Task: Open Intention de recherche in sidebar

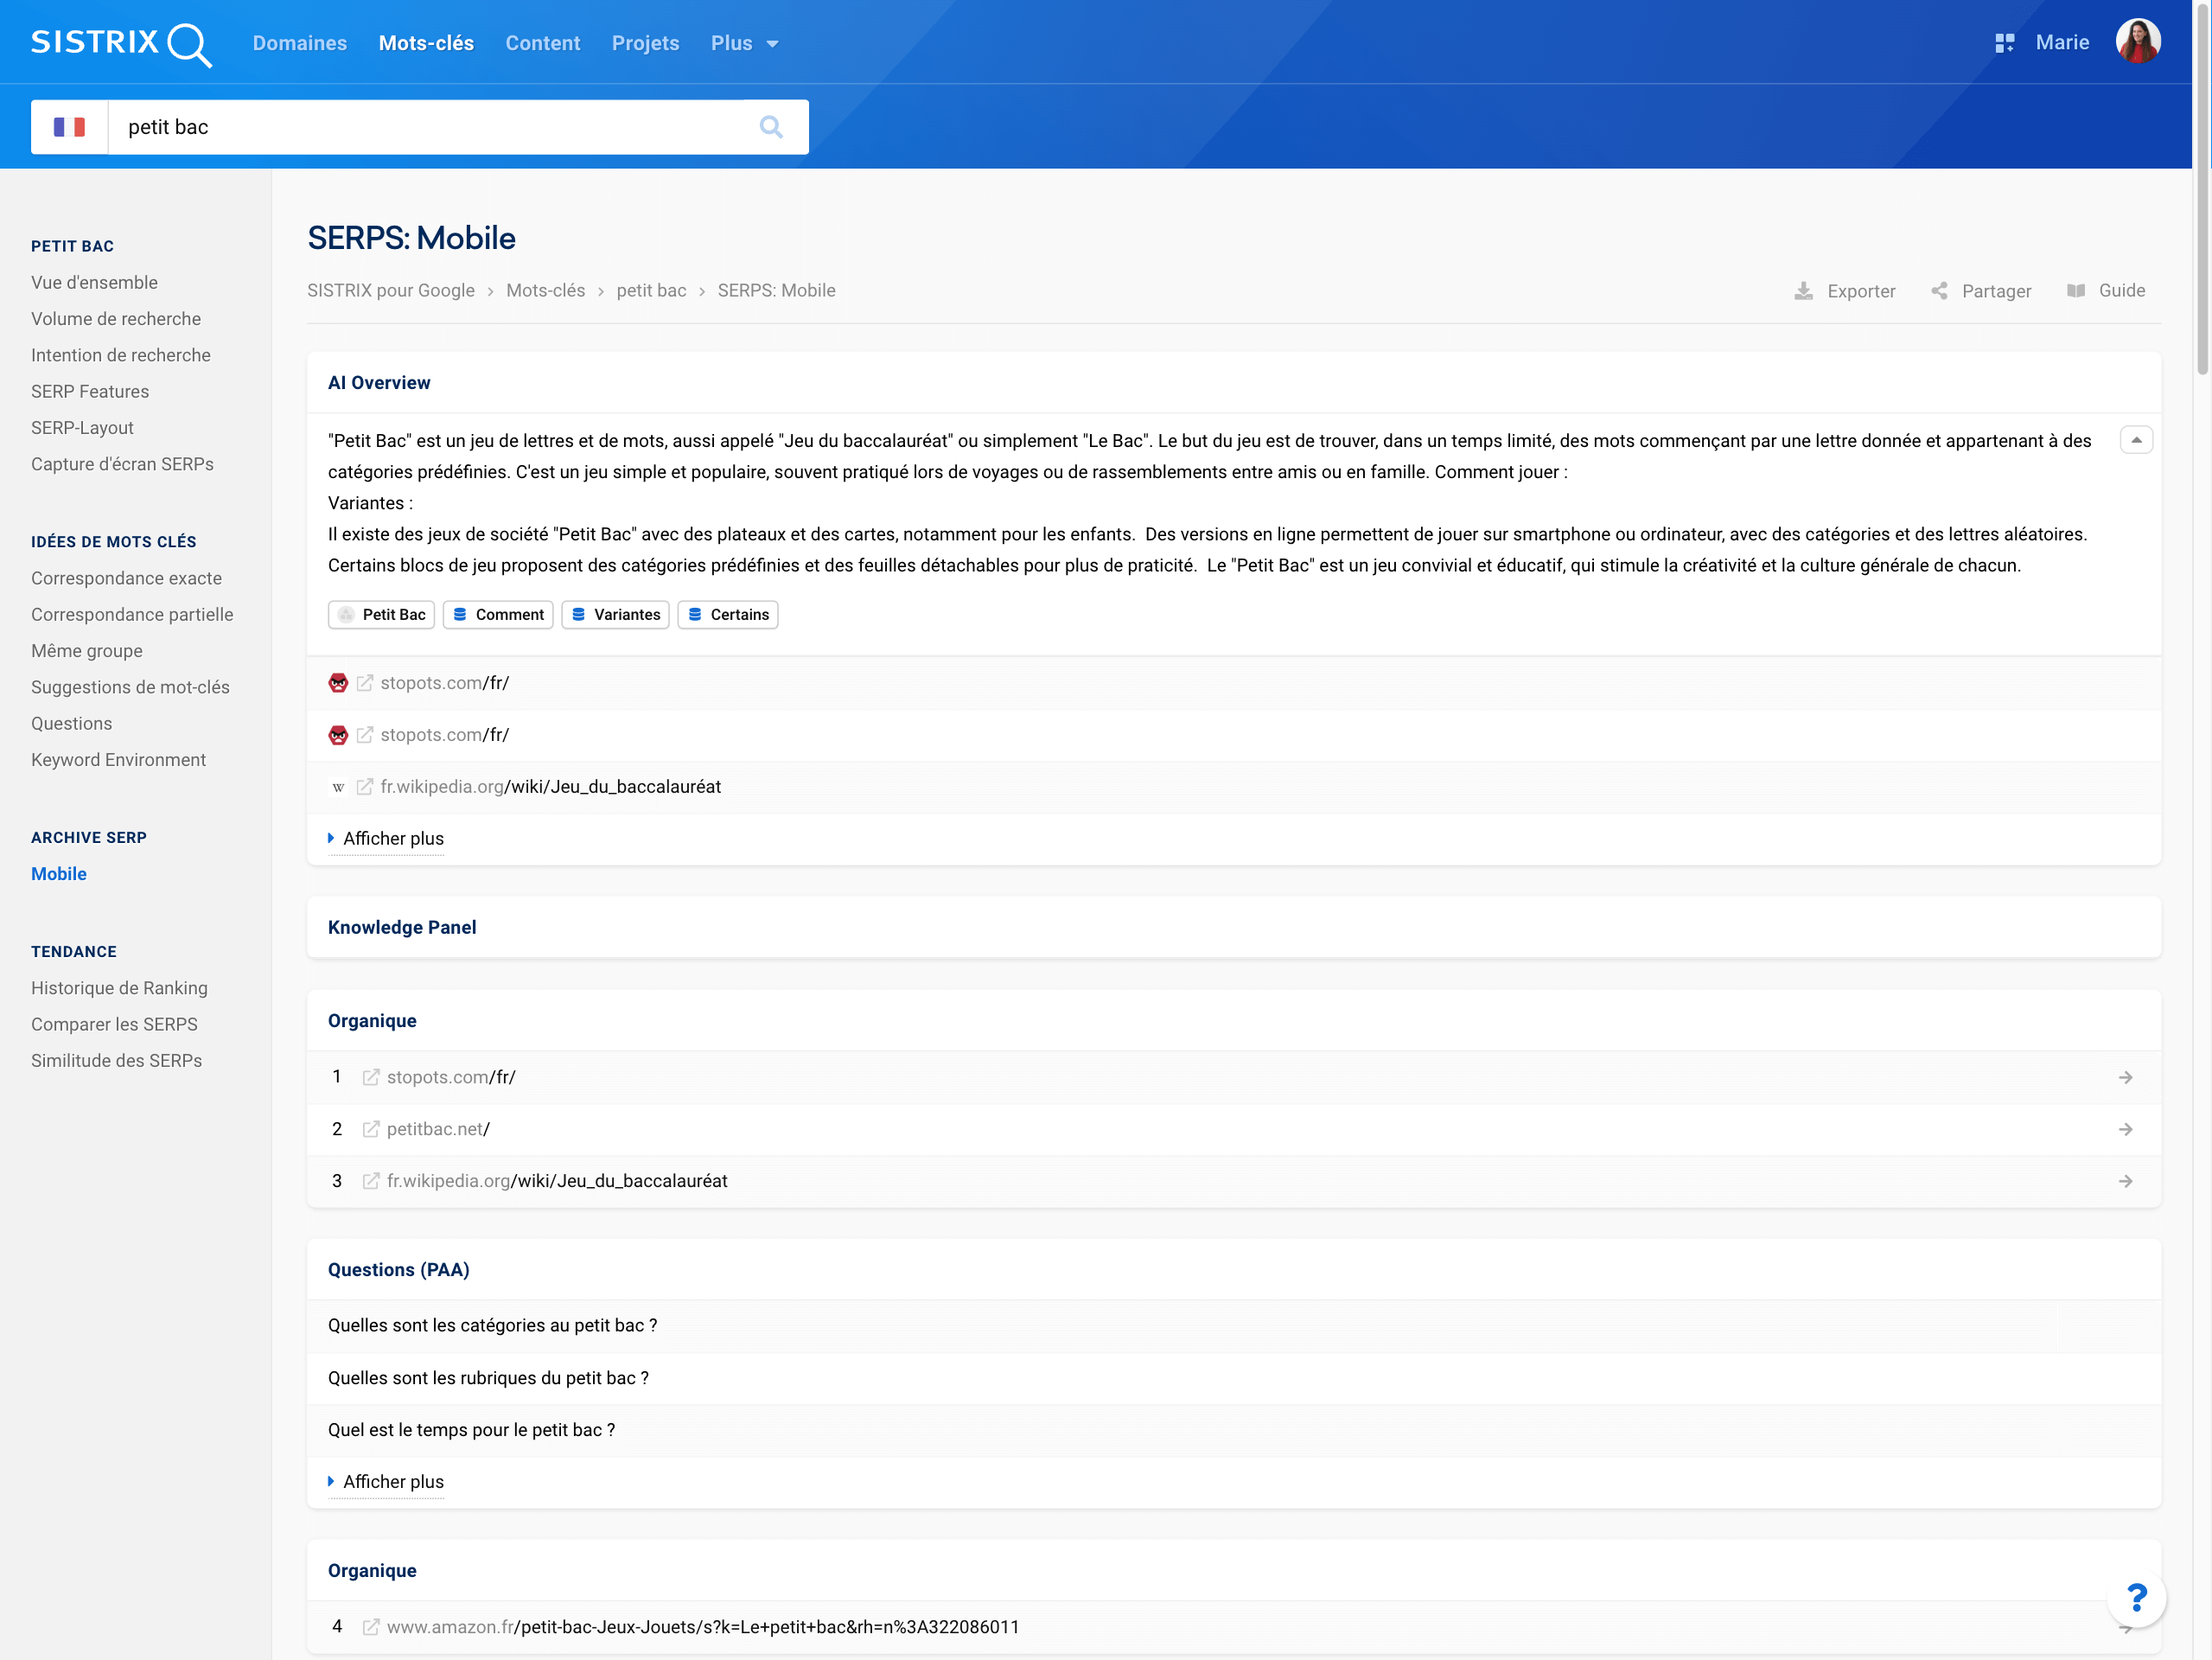Action: 121,355
